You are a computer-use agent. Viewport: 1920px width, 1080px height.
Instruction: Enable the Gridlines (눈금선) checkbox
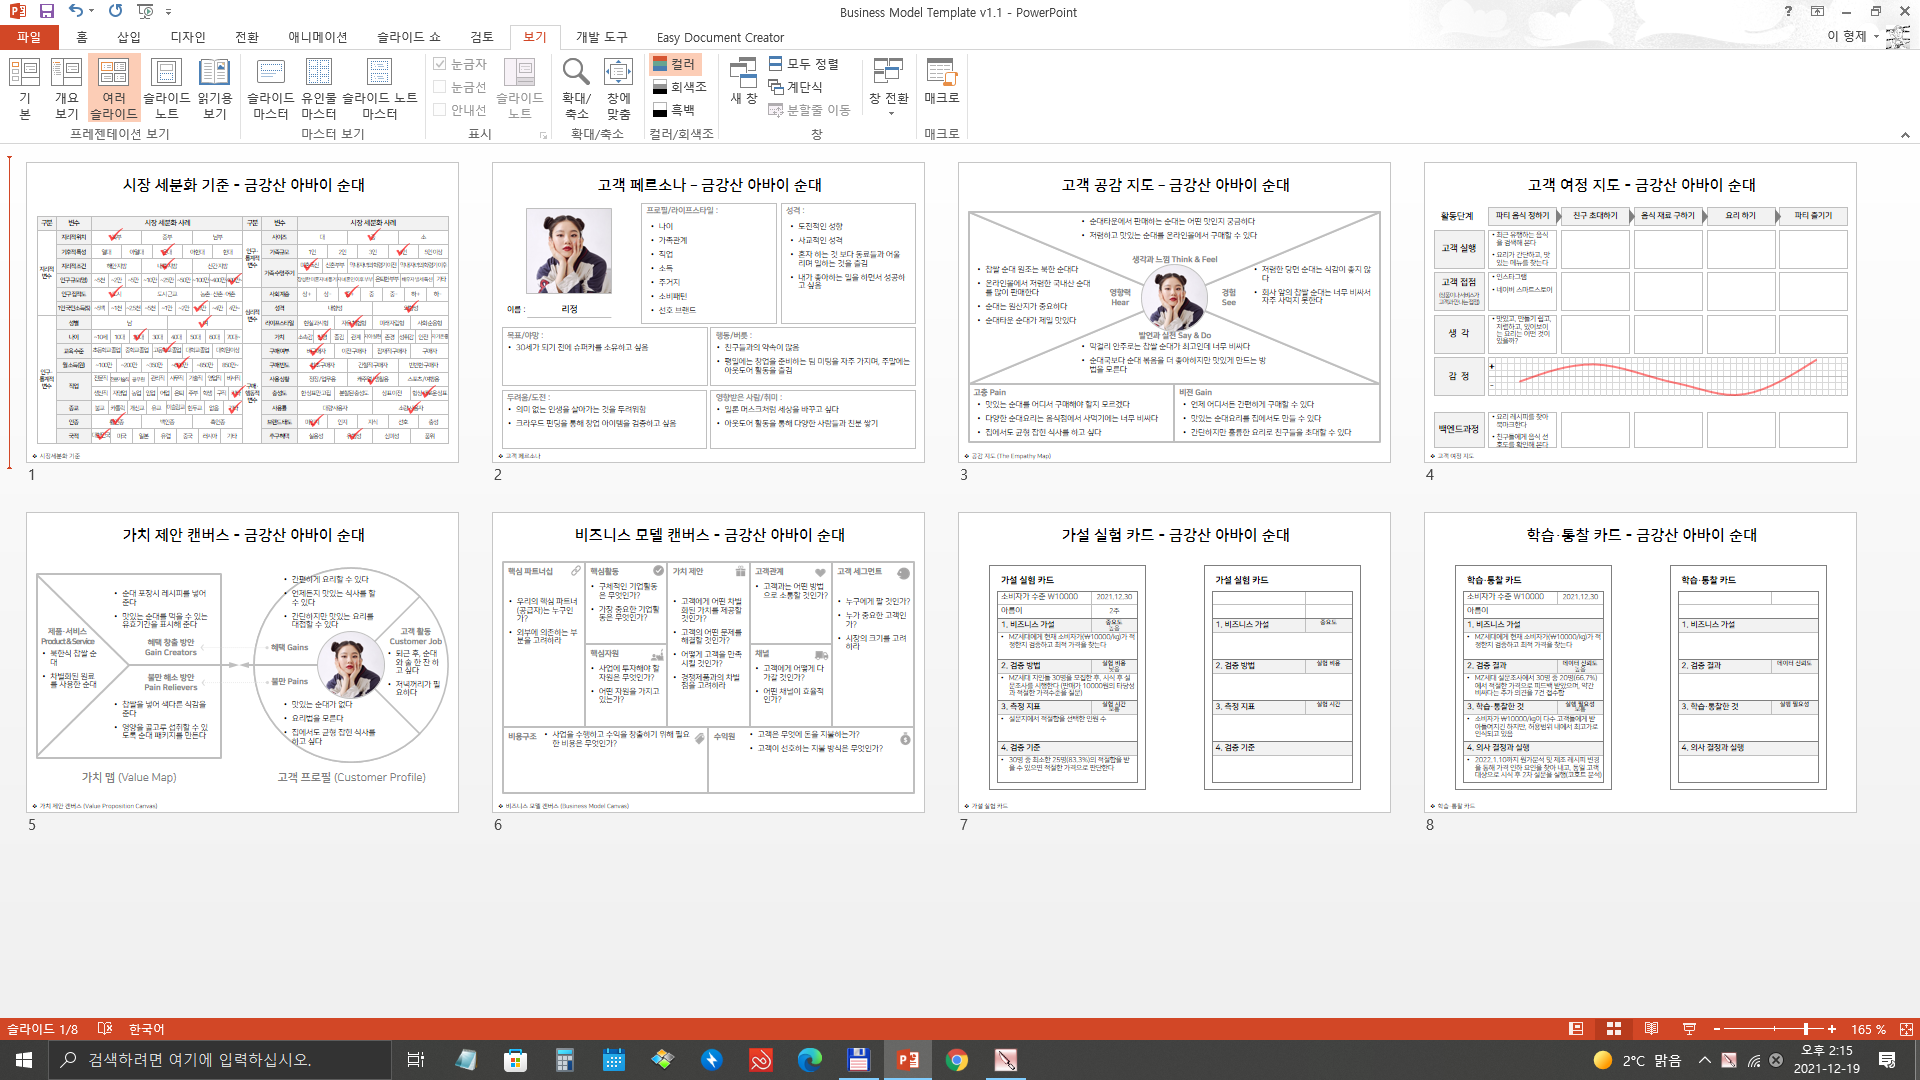coord(440,87)
